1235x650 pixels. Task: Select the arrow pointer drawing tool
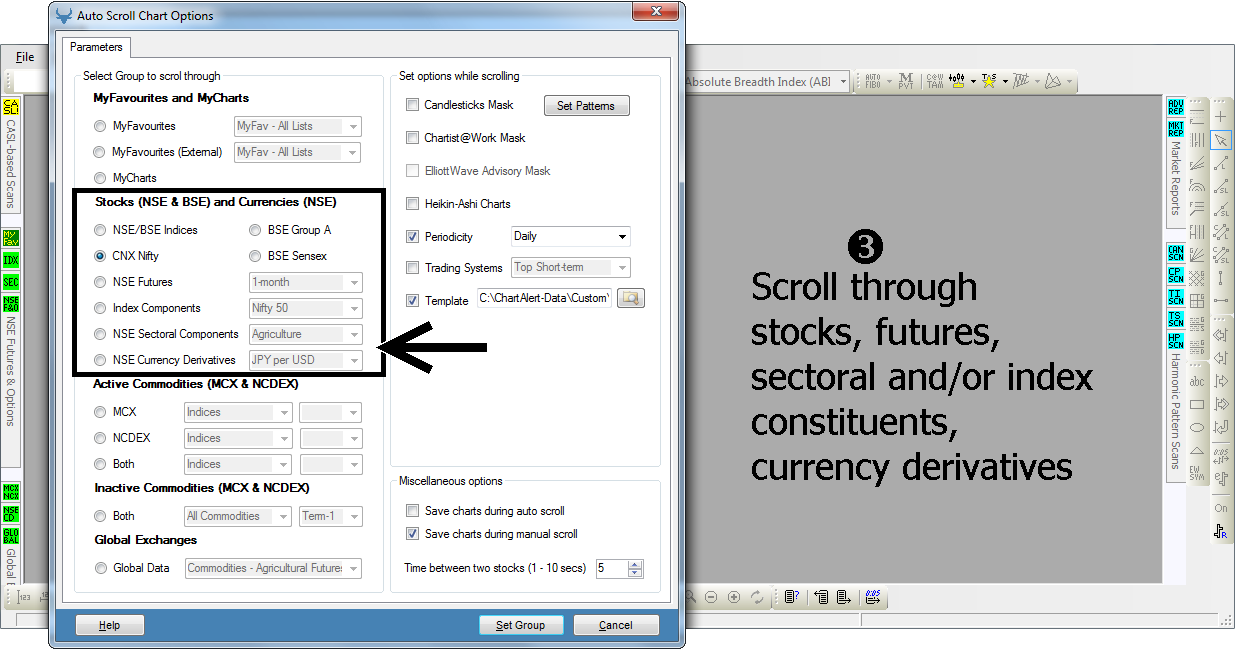point(1221,140)
